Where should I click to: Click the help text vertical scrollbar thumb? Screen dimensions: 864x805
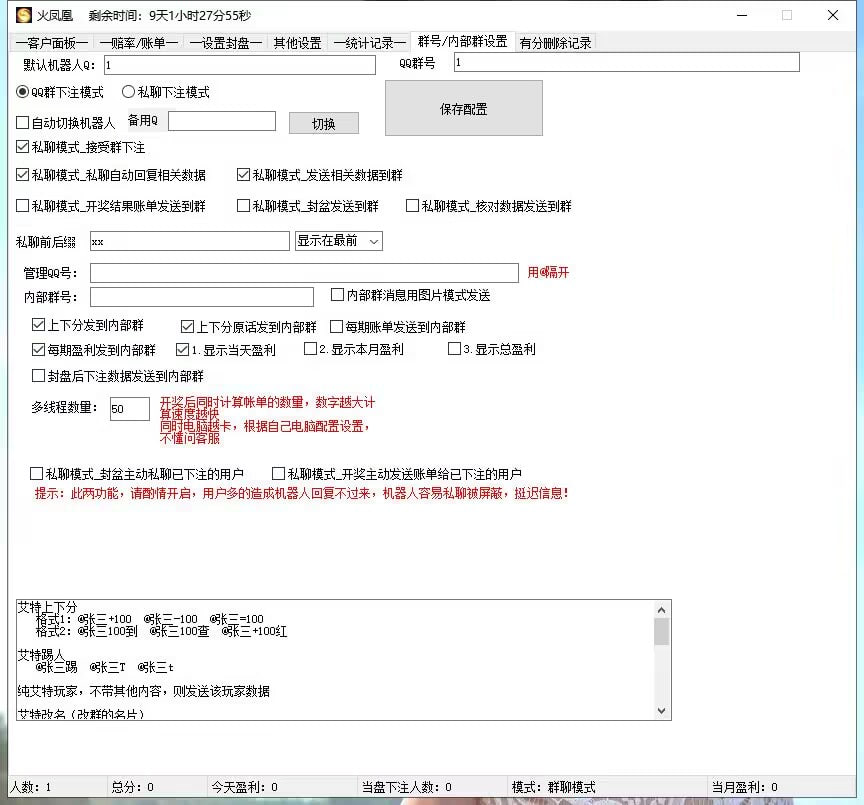[661, 632]
